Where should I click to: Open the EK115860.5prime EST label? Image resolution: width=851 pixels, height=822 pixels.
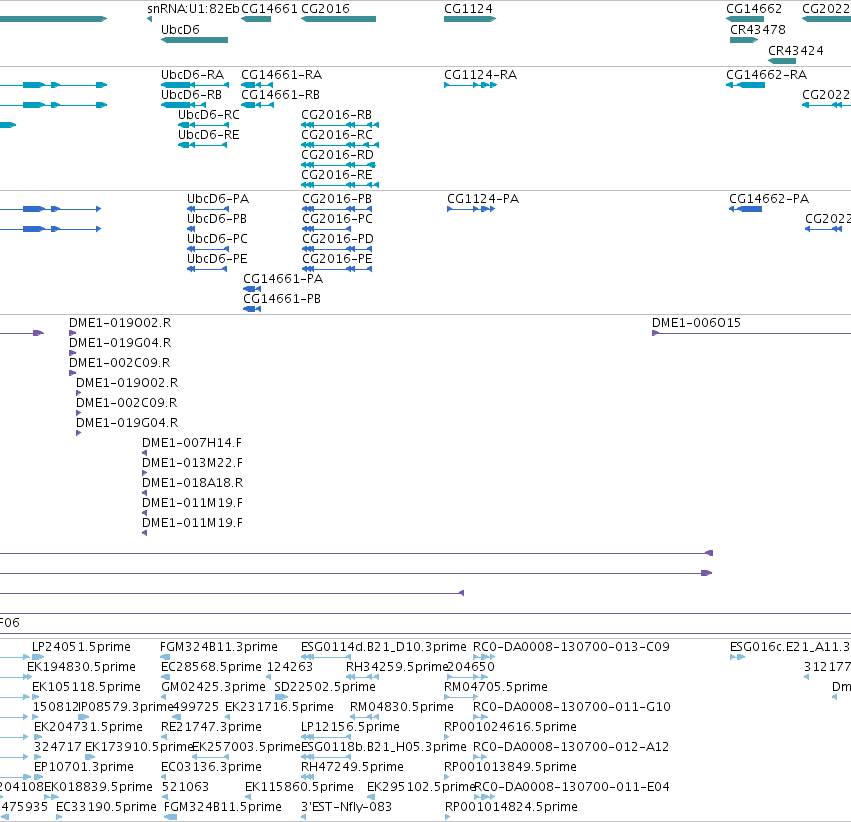point(299,788)
